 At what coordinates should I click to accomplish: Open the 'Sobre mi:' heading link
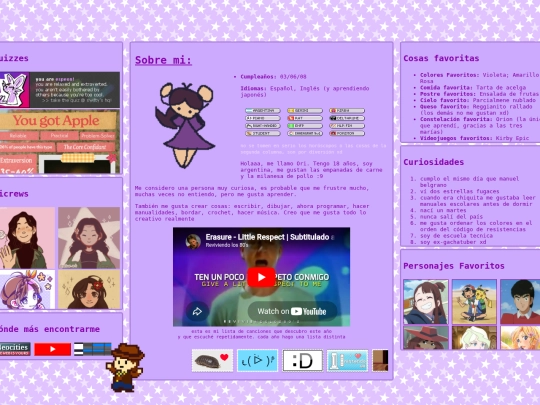click(163, 60)
